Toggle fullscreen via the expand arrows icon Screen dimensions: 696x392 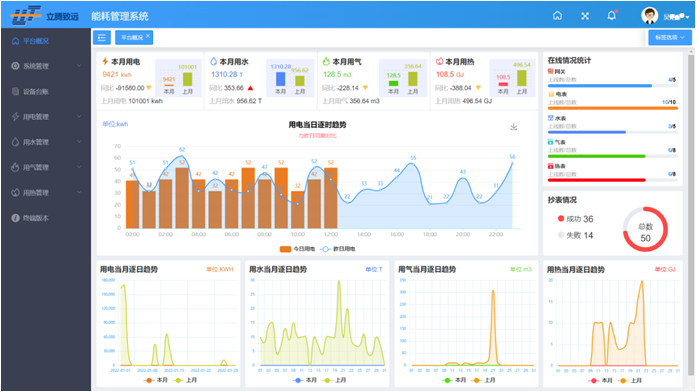tap(585, 16)
